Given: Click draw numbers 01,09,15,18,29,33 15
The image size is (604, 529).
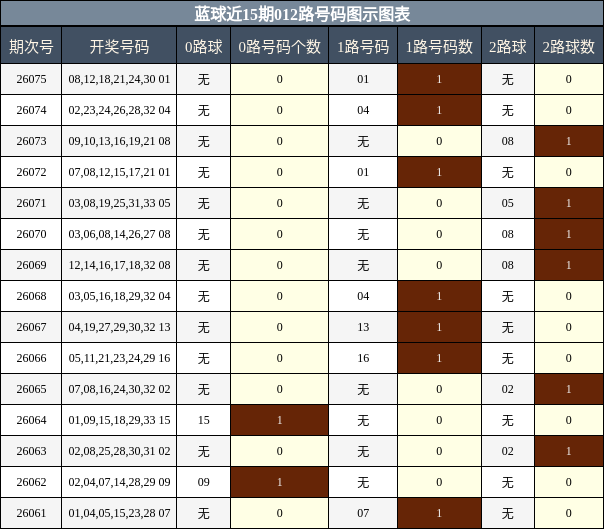Looking at the screenshot, I should pos(119,420).
